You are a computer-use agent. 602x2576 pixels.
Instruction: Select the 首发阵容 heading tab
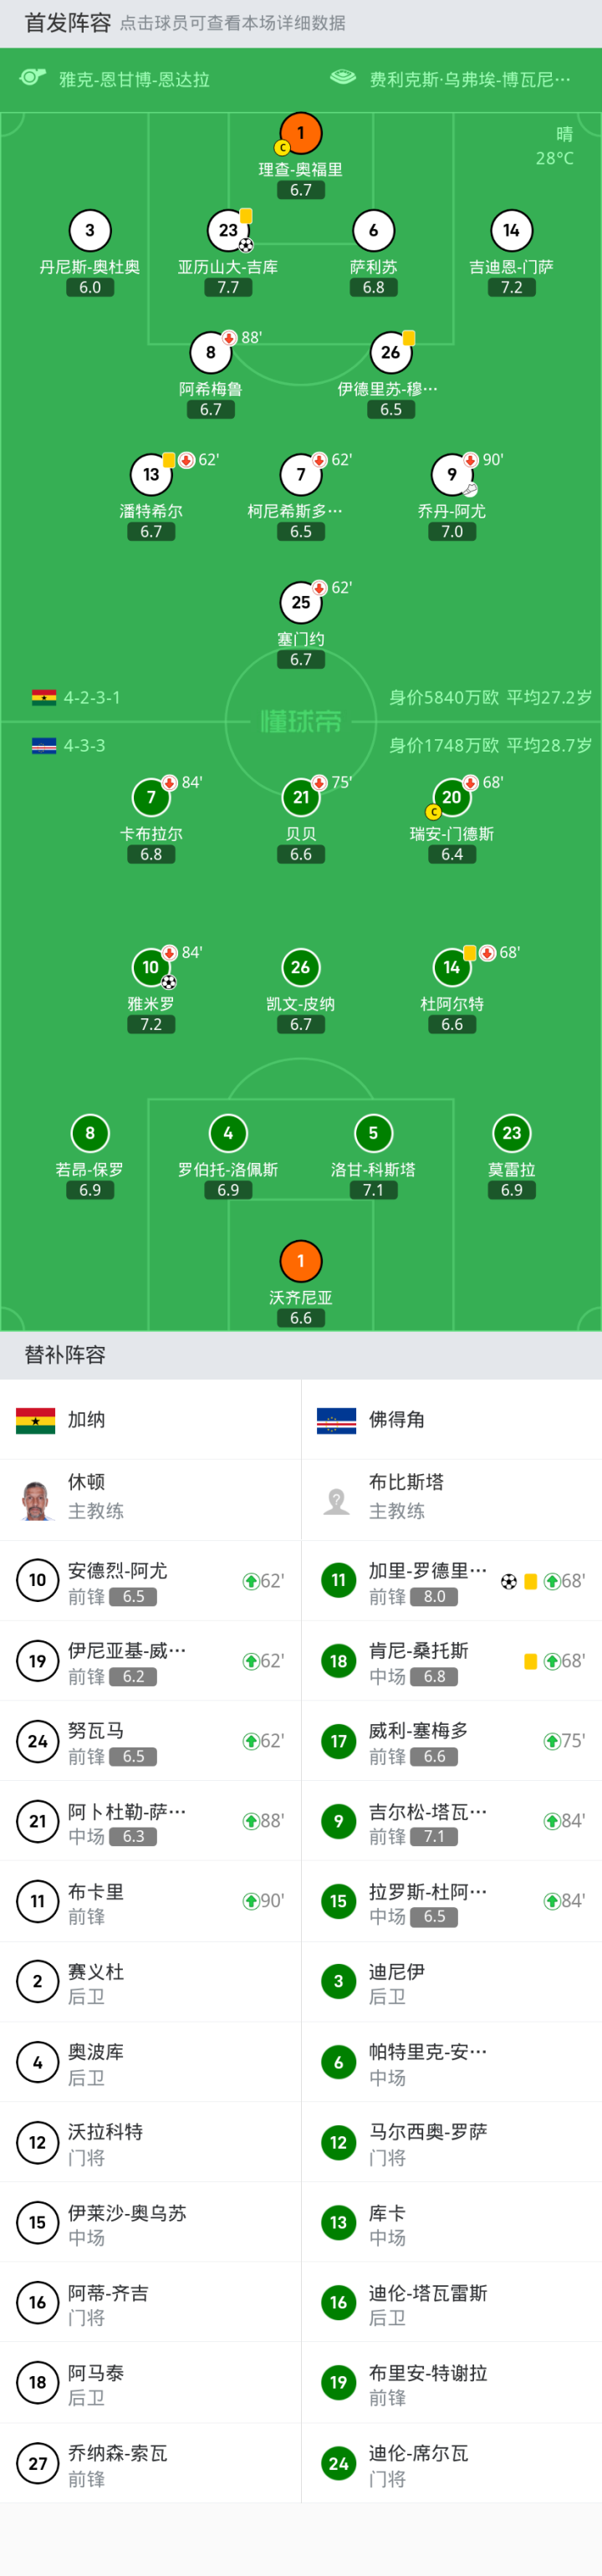point(67,22)
